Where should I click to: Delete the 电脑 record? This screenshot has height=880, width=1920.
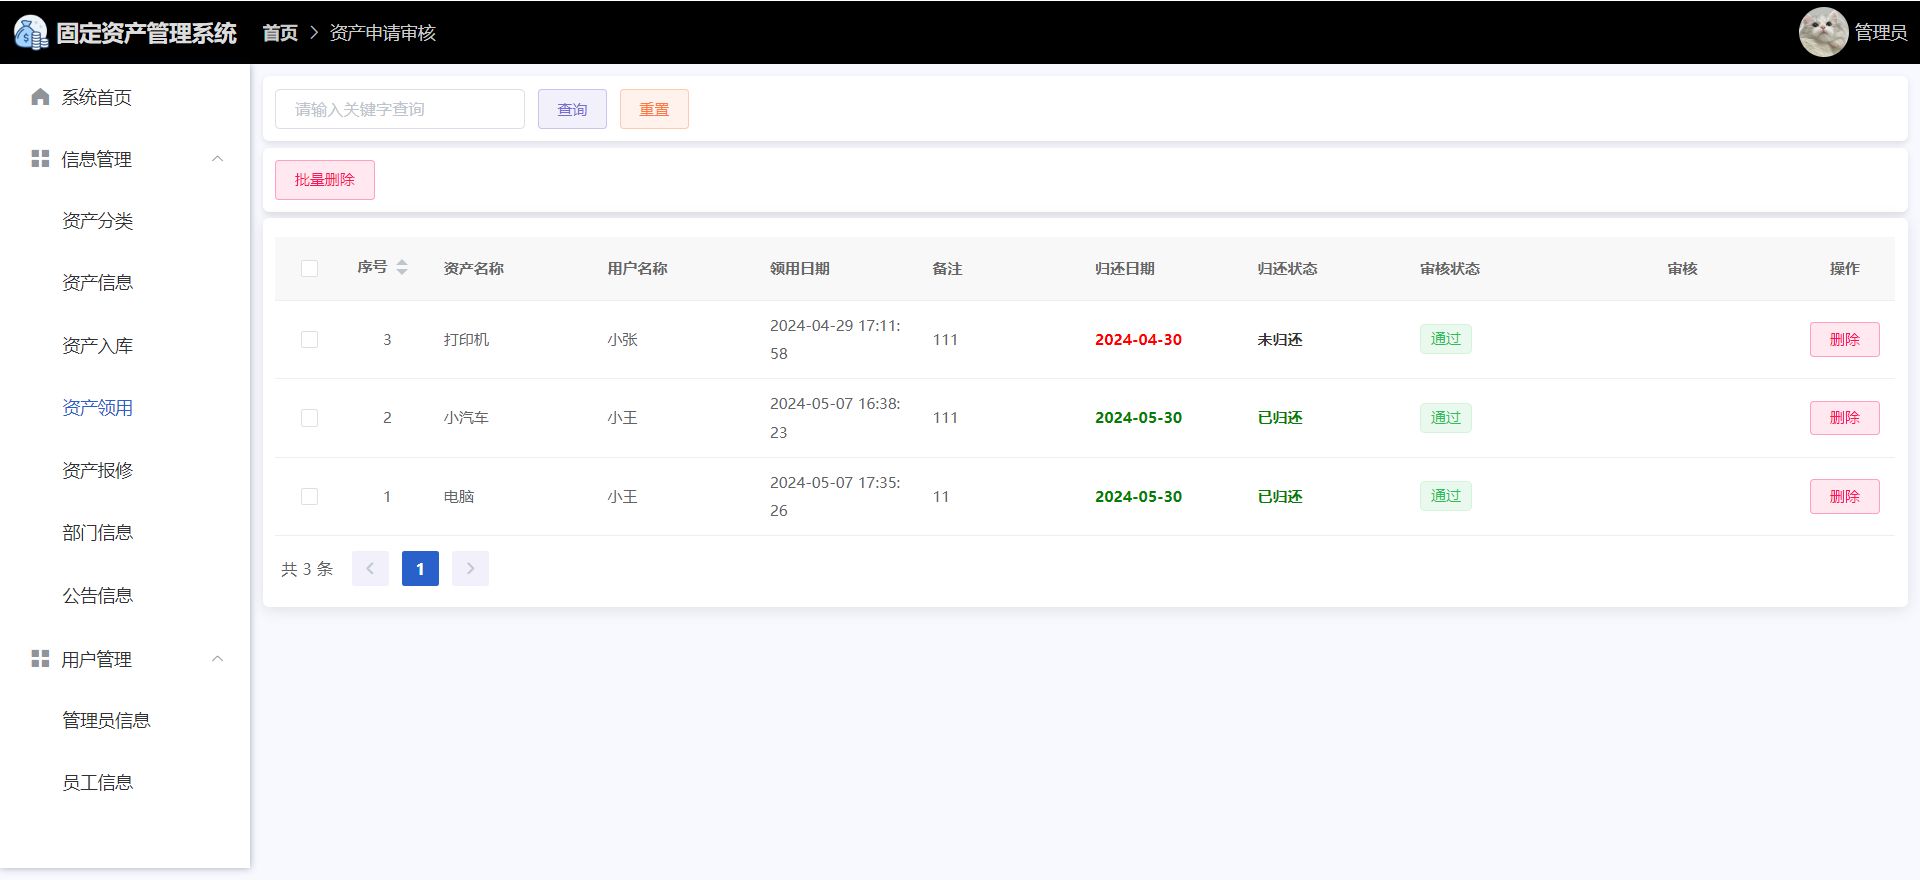(x=1844, y=497)
